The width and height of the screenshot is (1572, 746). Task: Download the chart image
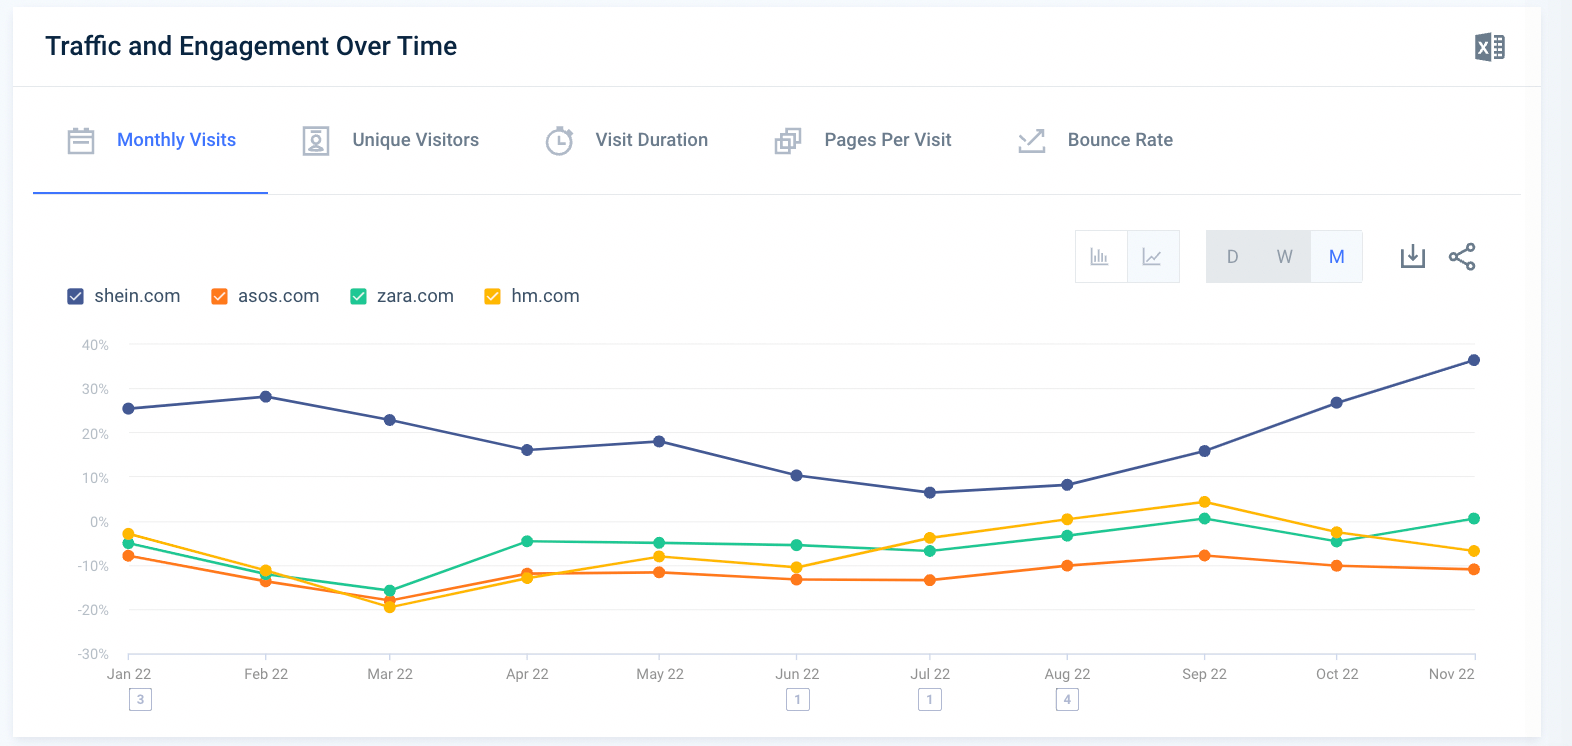1413,257
